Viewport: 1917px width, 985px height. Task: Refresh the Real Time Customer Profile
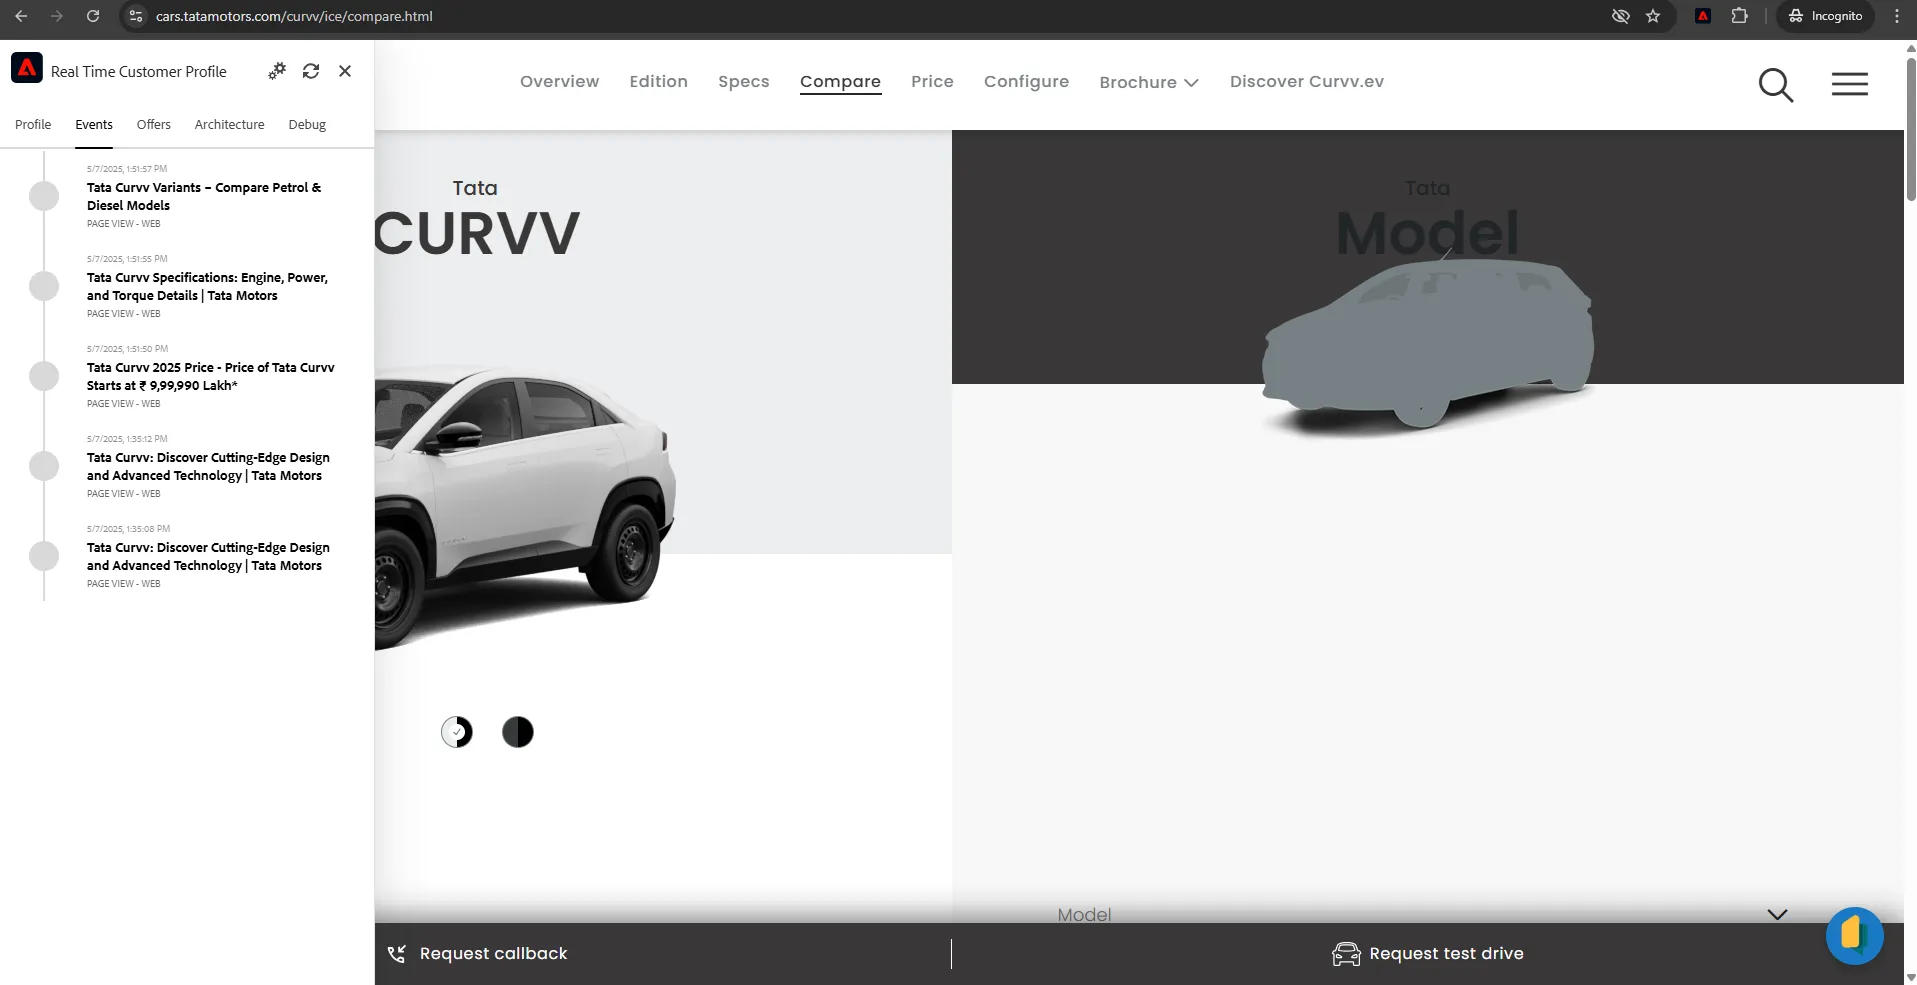[311, 71]
